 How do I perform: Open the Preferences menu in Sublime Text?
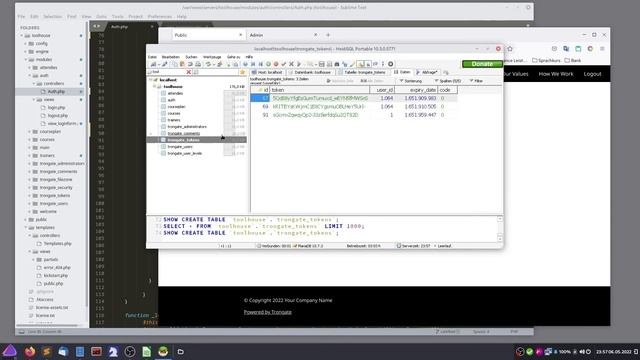pyautogui.click(x=160, y=17)
